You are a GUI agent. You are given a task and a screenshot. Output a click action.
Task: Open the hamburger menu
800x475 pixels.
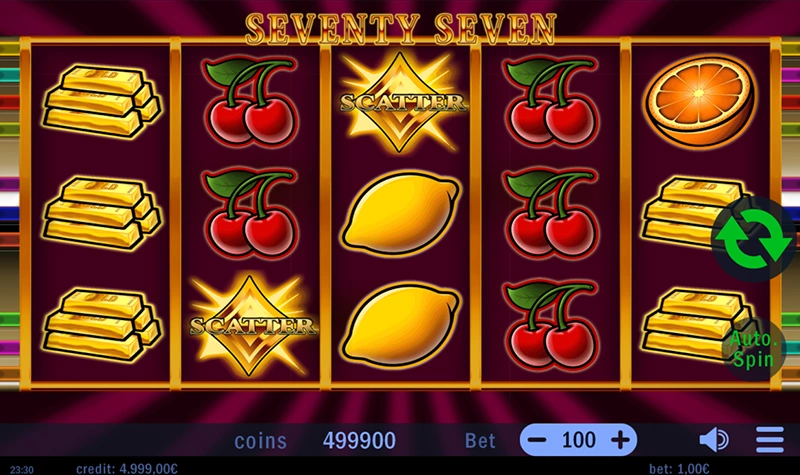click(x=770, y=440)
